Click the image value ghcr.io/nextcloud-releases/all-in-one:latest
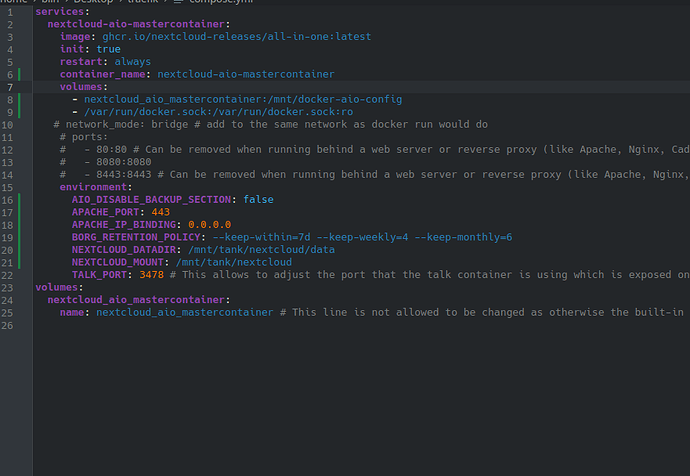This screenshot has width=690, height=476. click(236, 36)
